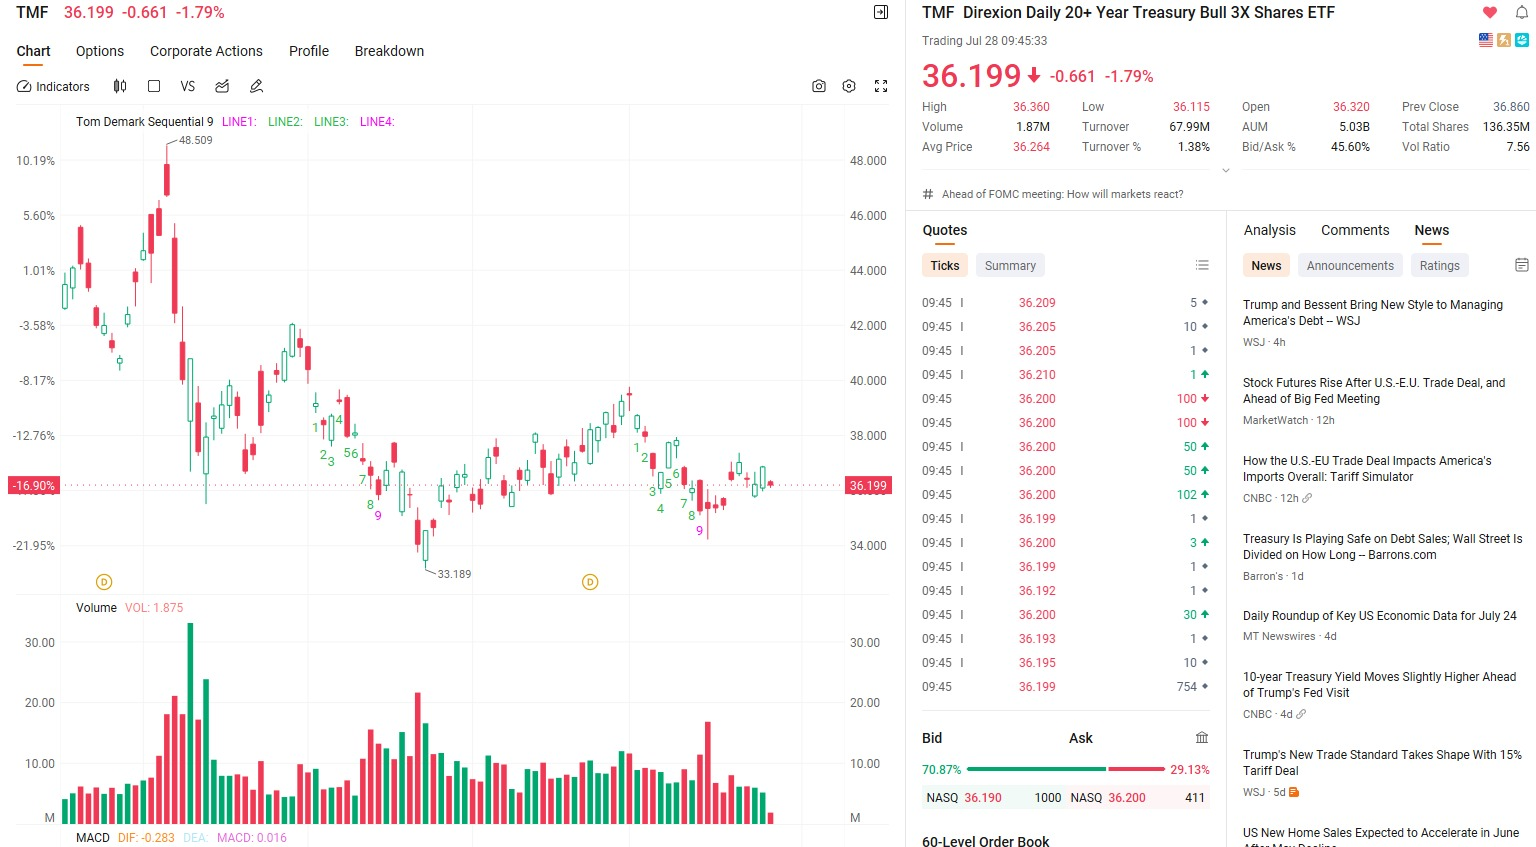This screenshot has width=1536, height=847.
Task: Select the NASQ ask 36.200 quote
Action: (x=1138, y=798)
